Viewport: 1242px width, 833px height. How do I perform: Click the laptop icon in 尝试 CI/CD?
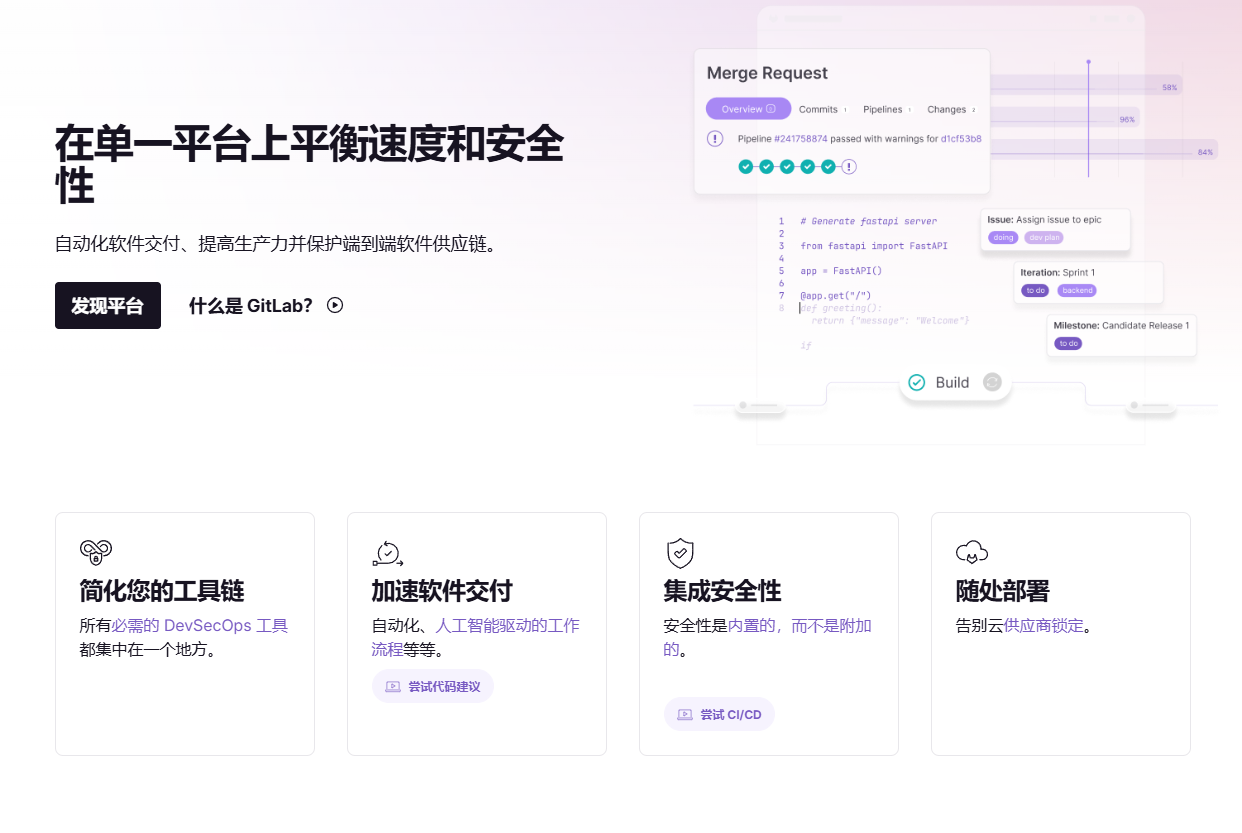point(685,715)
